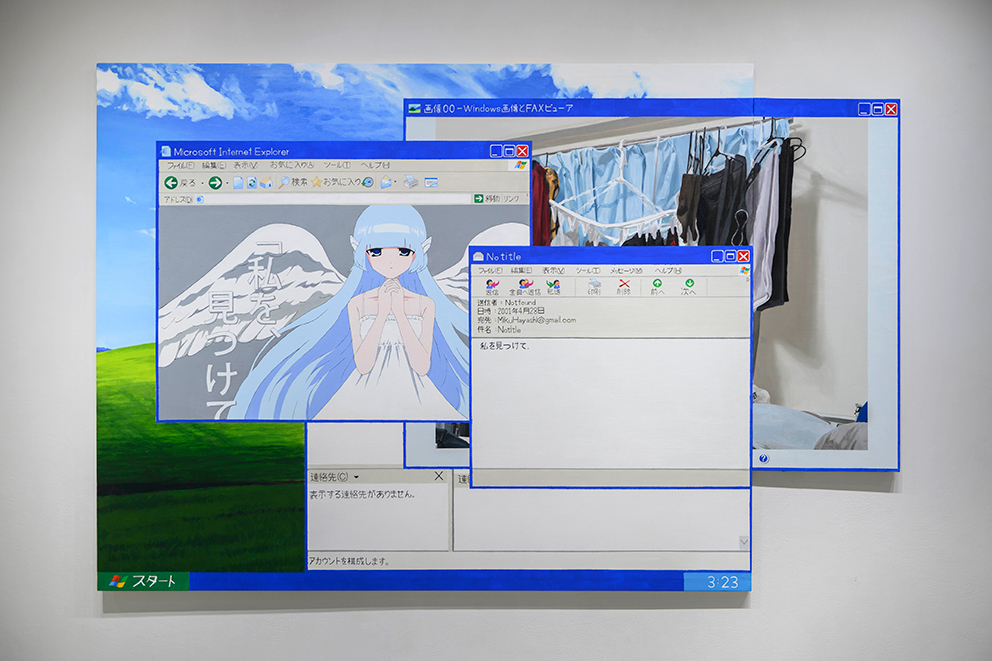
Task: Refresh the page in Internet Explorer
Action: 252,183
